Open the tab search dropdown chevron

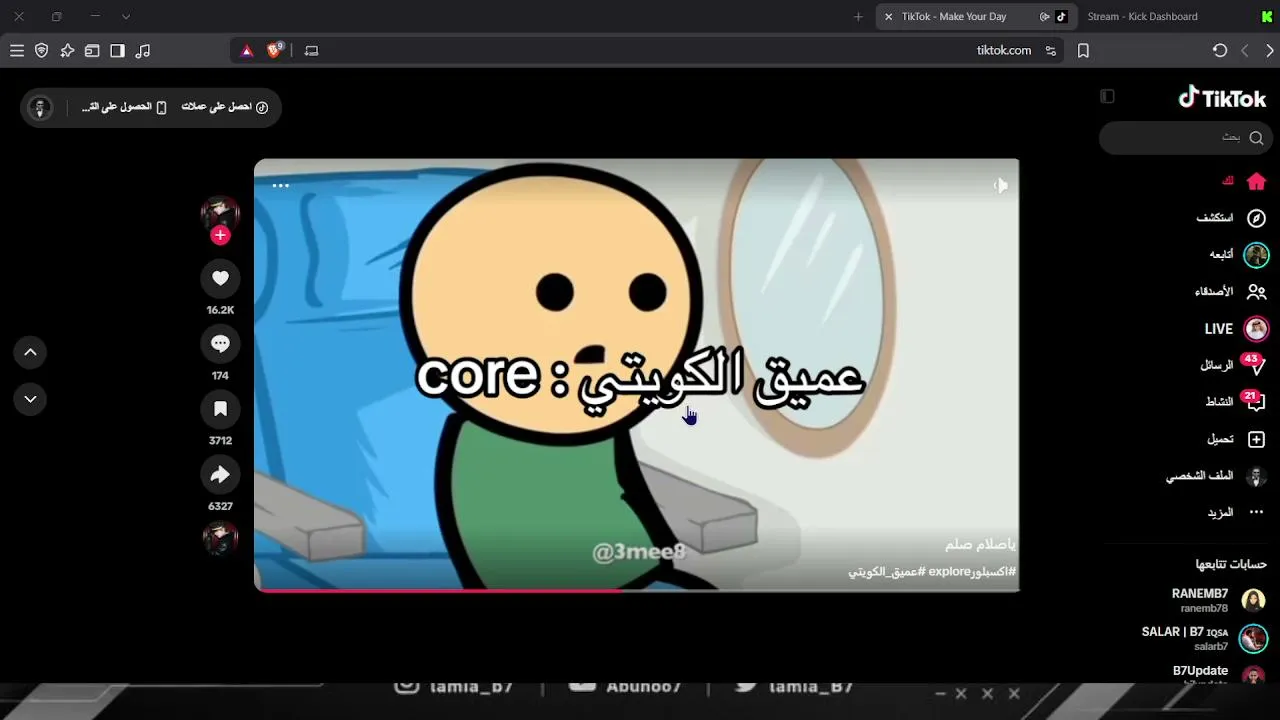click(125, 17)
